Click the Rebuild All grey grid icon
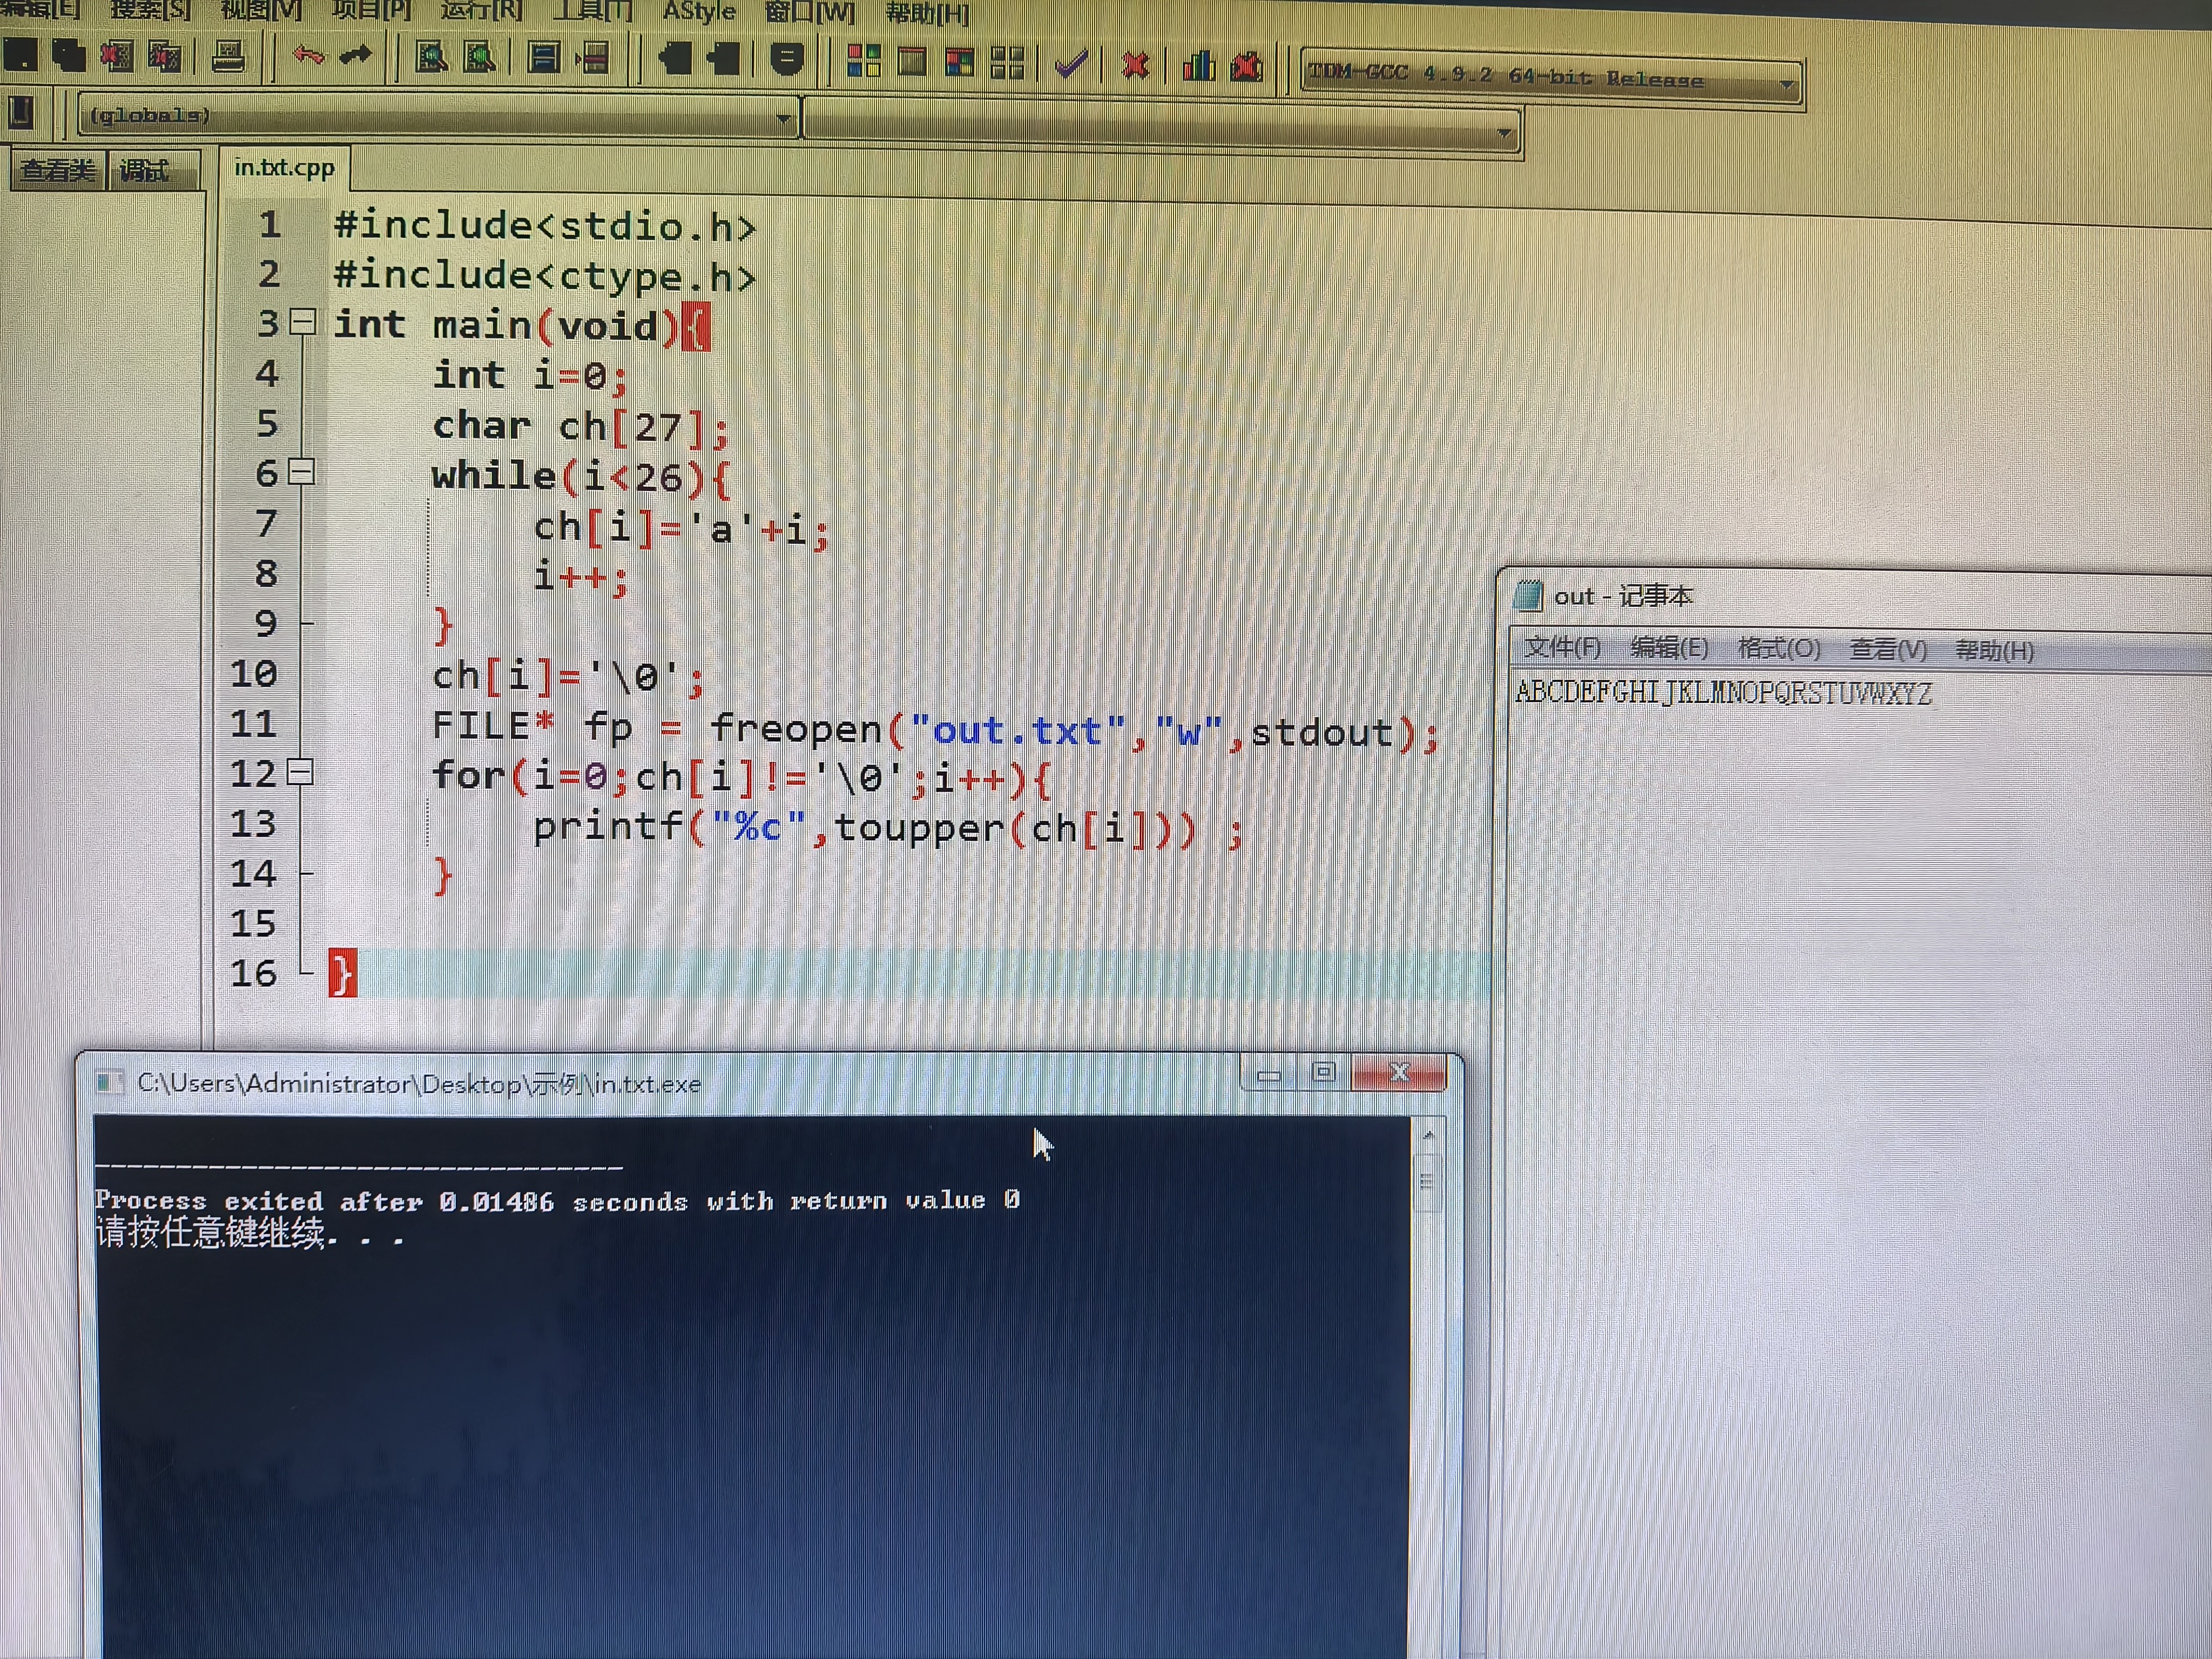 click(1007, 64)
